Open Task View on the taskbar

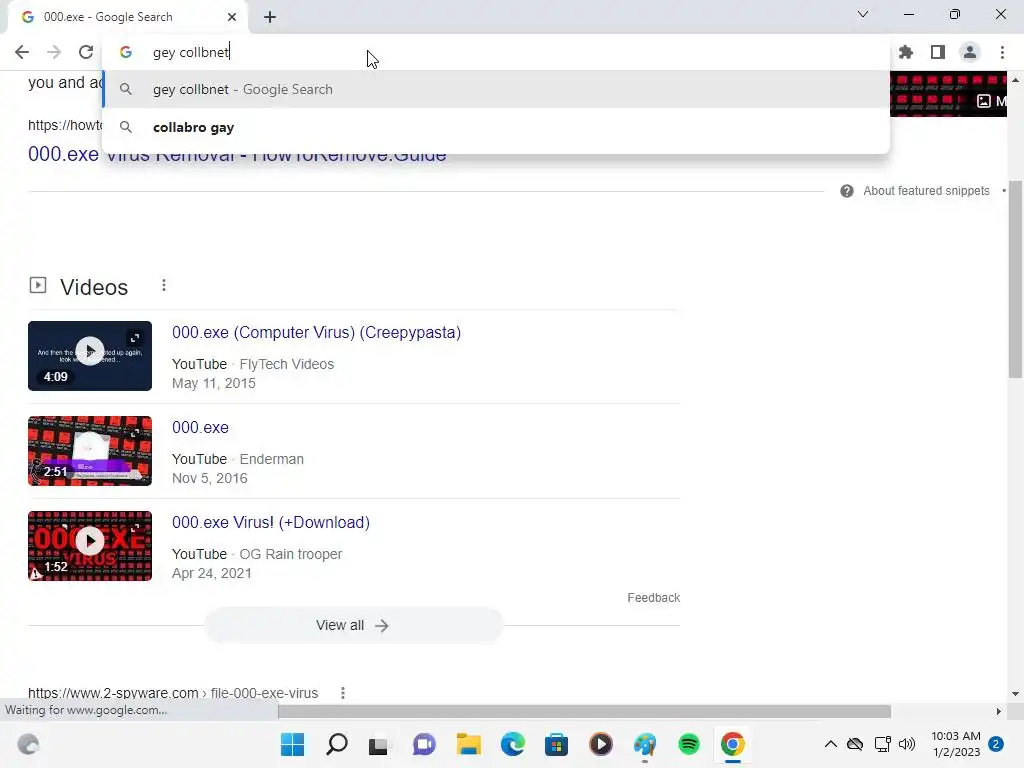click(378, 744)
